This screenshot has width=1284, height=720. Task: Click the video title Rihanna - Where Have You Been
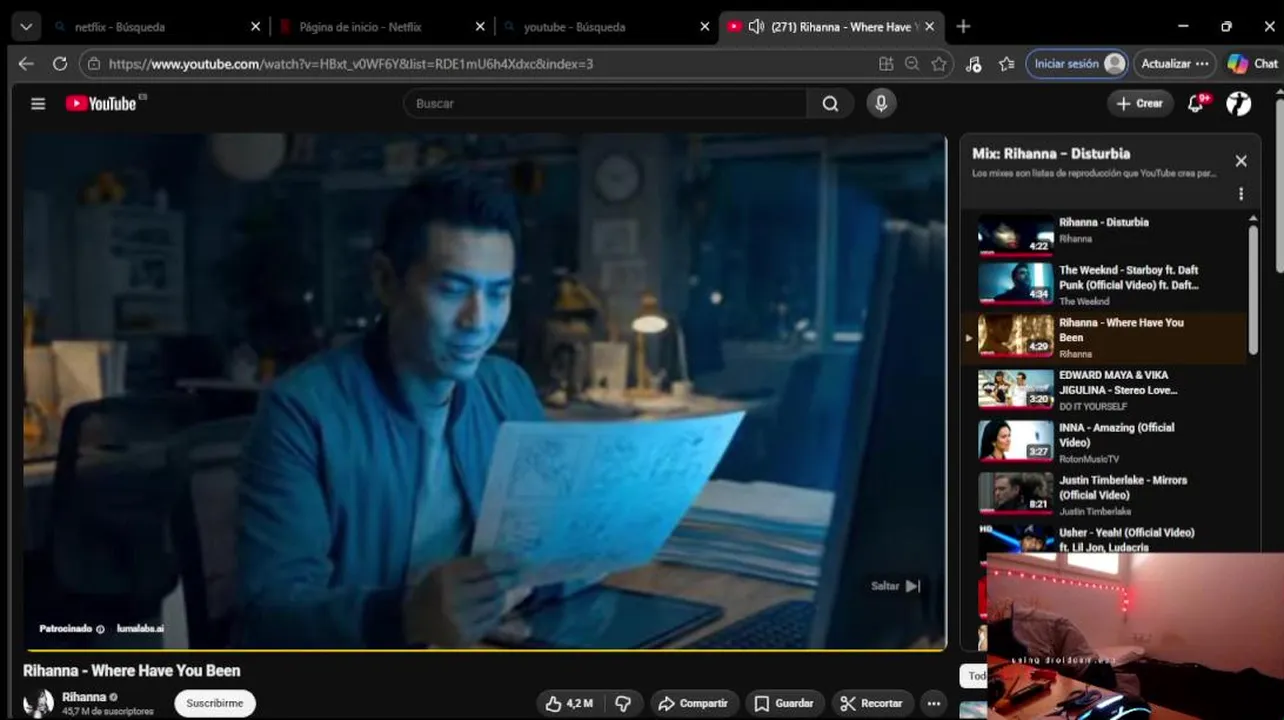click(132, 671)
